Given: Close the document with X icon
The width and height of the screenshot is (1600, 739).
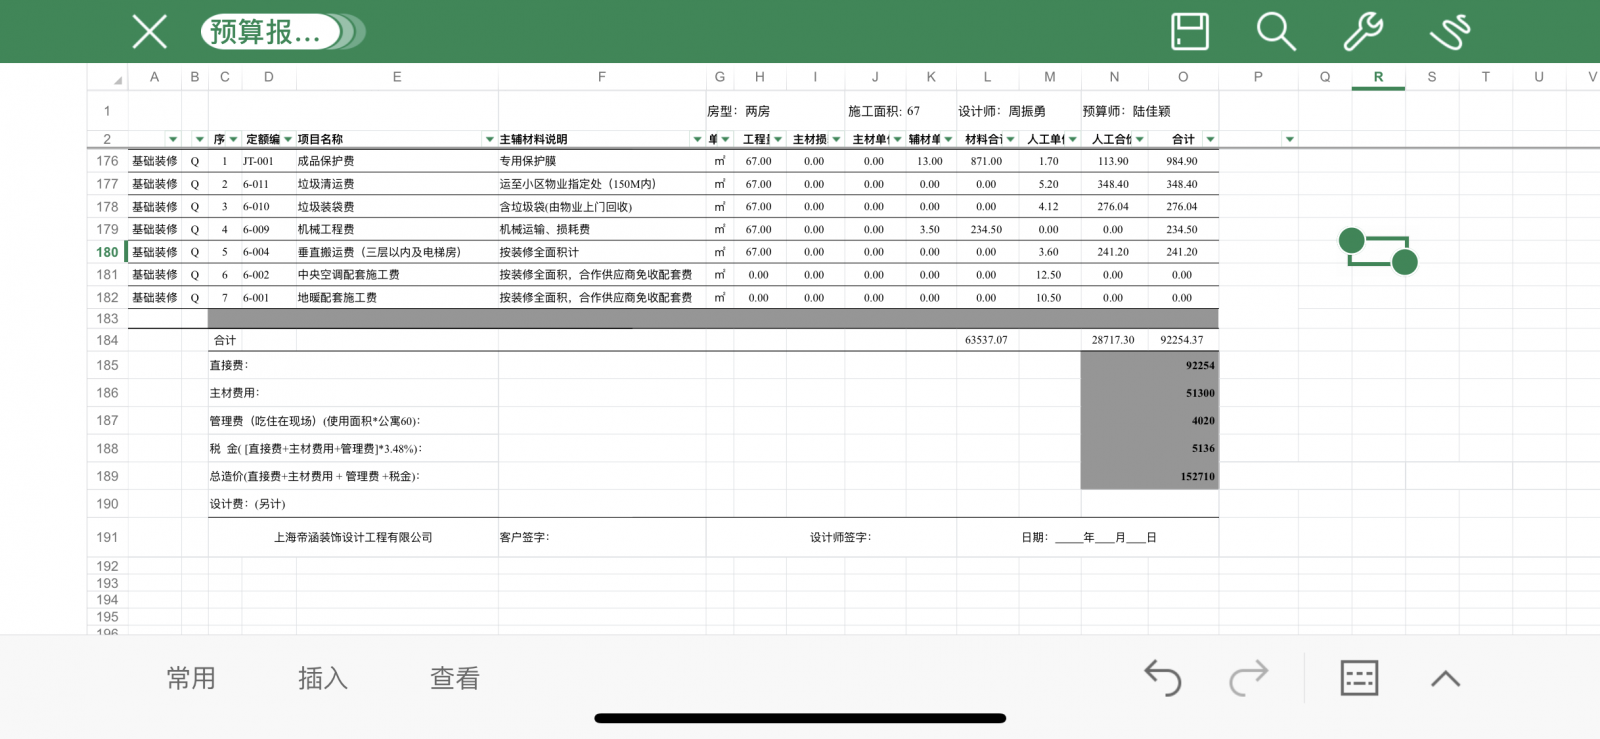Looking at the screenshot, I should click(150, 32).
